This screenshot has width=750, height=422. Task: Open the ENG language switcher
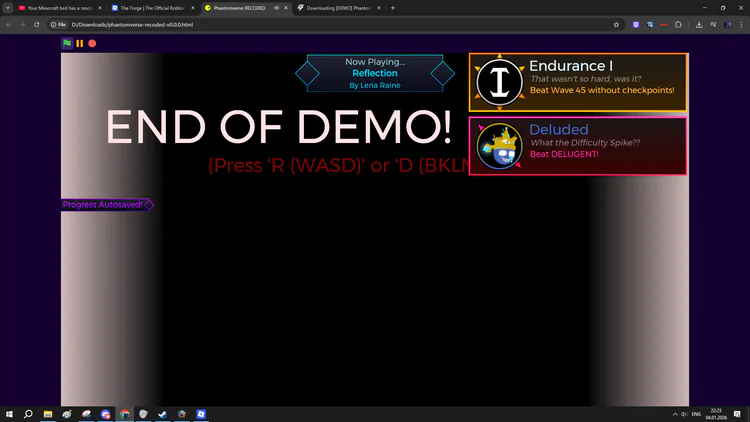696,414
